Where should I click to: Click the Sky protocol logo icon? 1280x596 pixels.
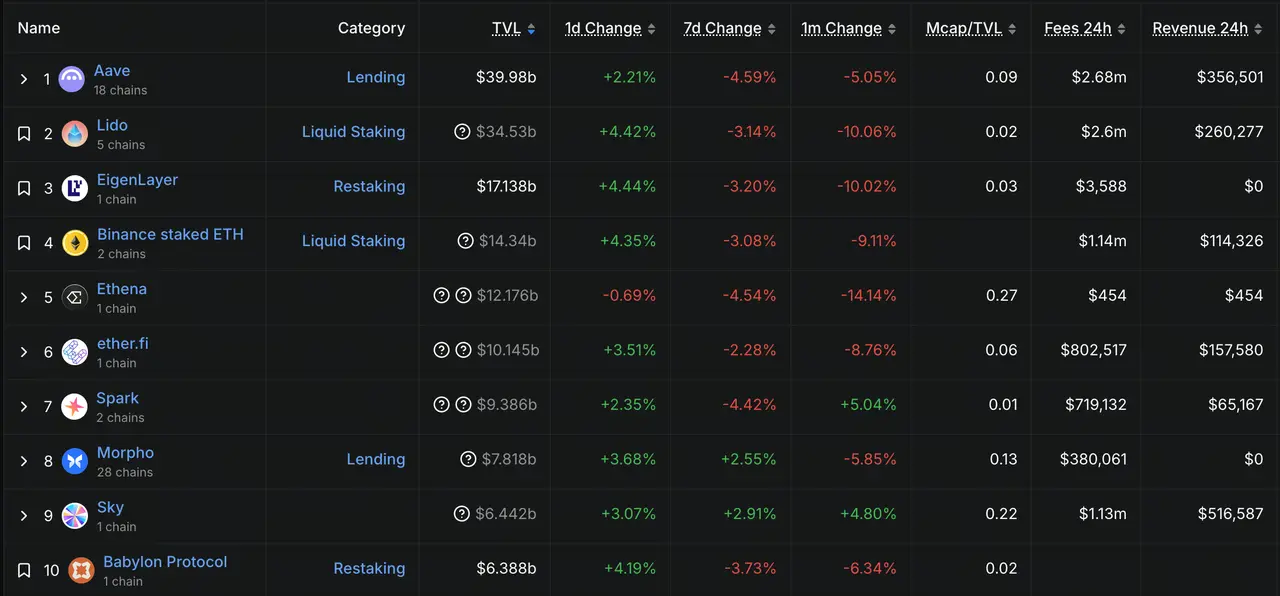tap(75, 516)
